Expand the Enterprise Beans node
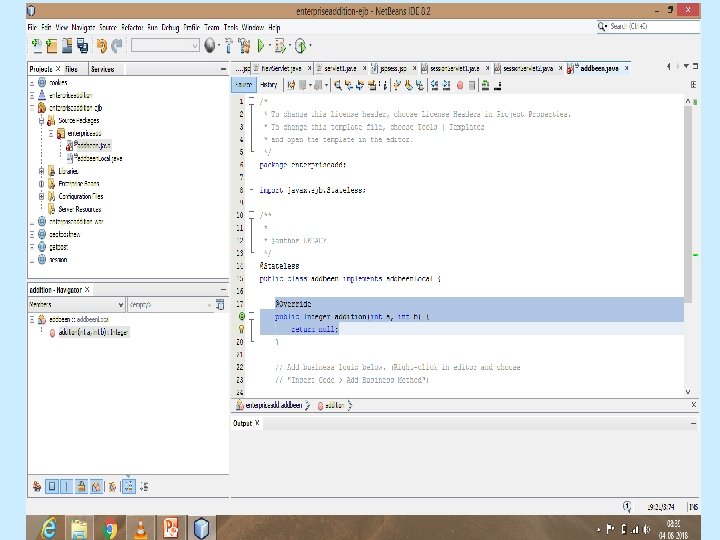The width and height of the screenshot is (720, 540). click(41, 184)
